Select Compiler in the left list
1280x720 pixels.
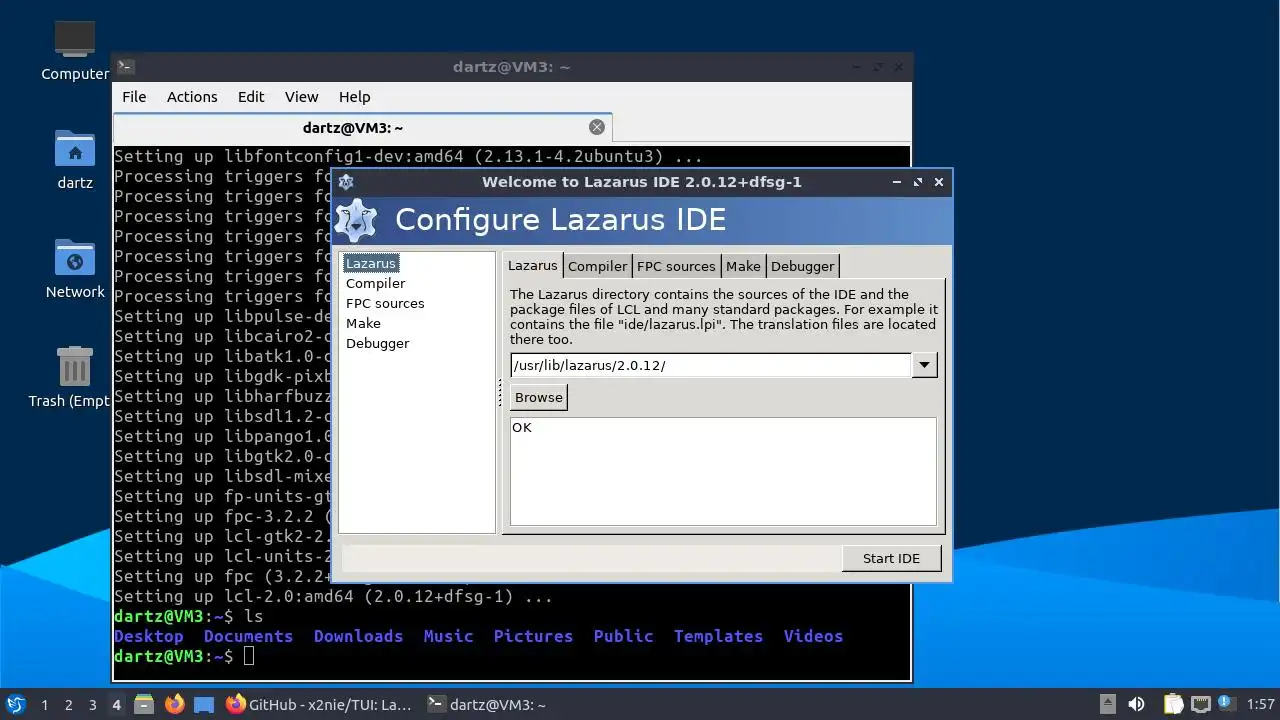375,283
